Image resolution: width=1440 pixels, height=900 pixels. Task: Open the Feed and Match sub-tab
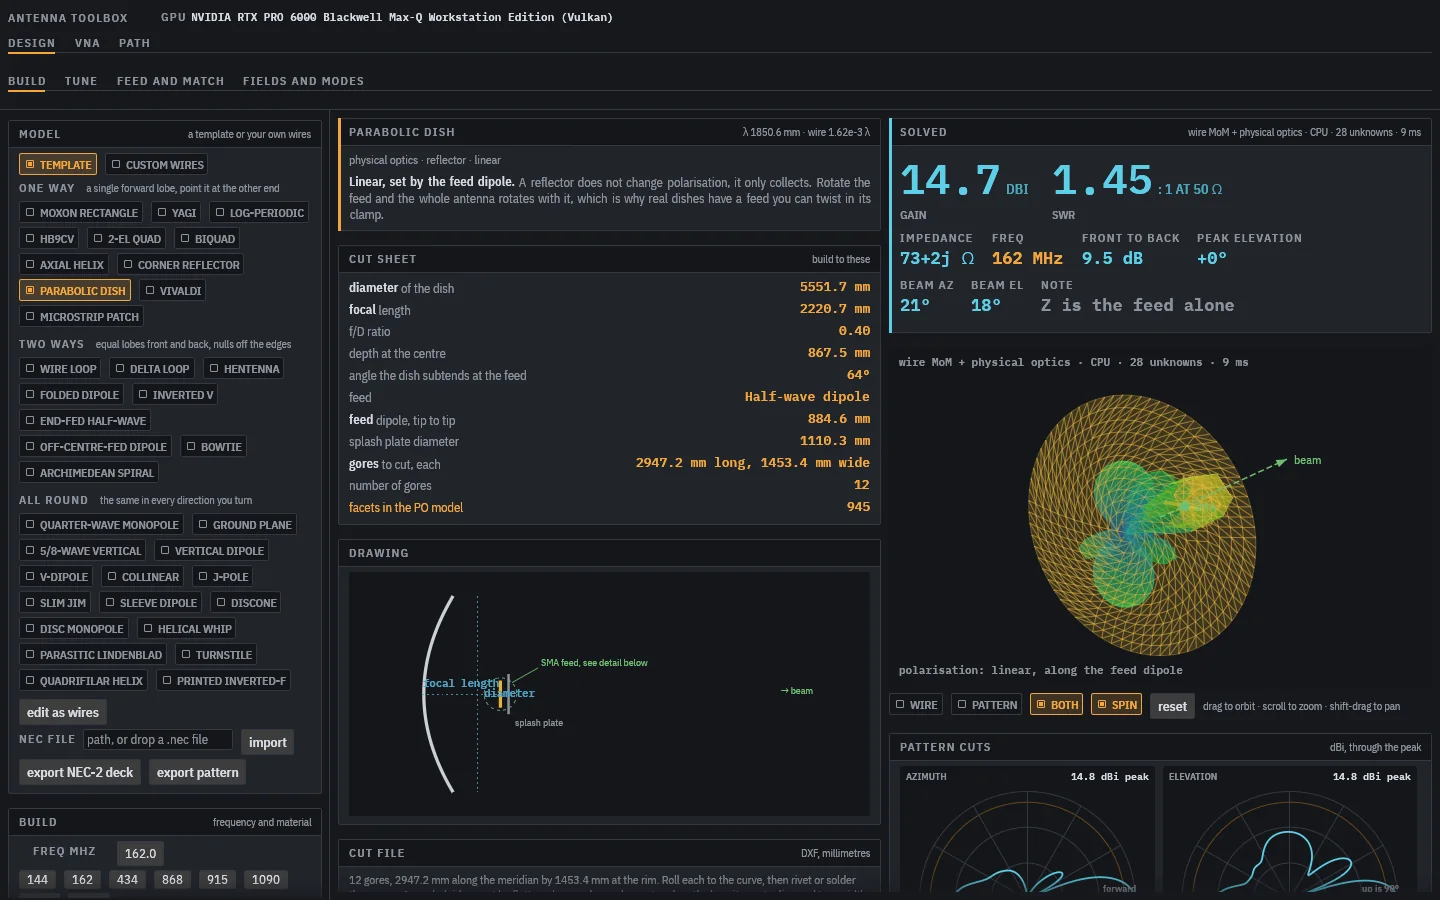point(170,81)
